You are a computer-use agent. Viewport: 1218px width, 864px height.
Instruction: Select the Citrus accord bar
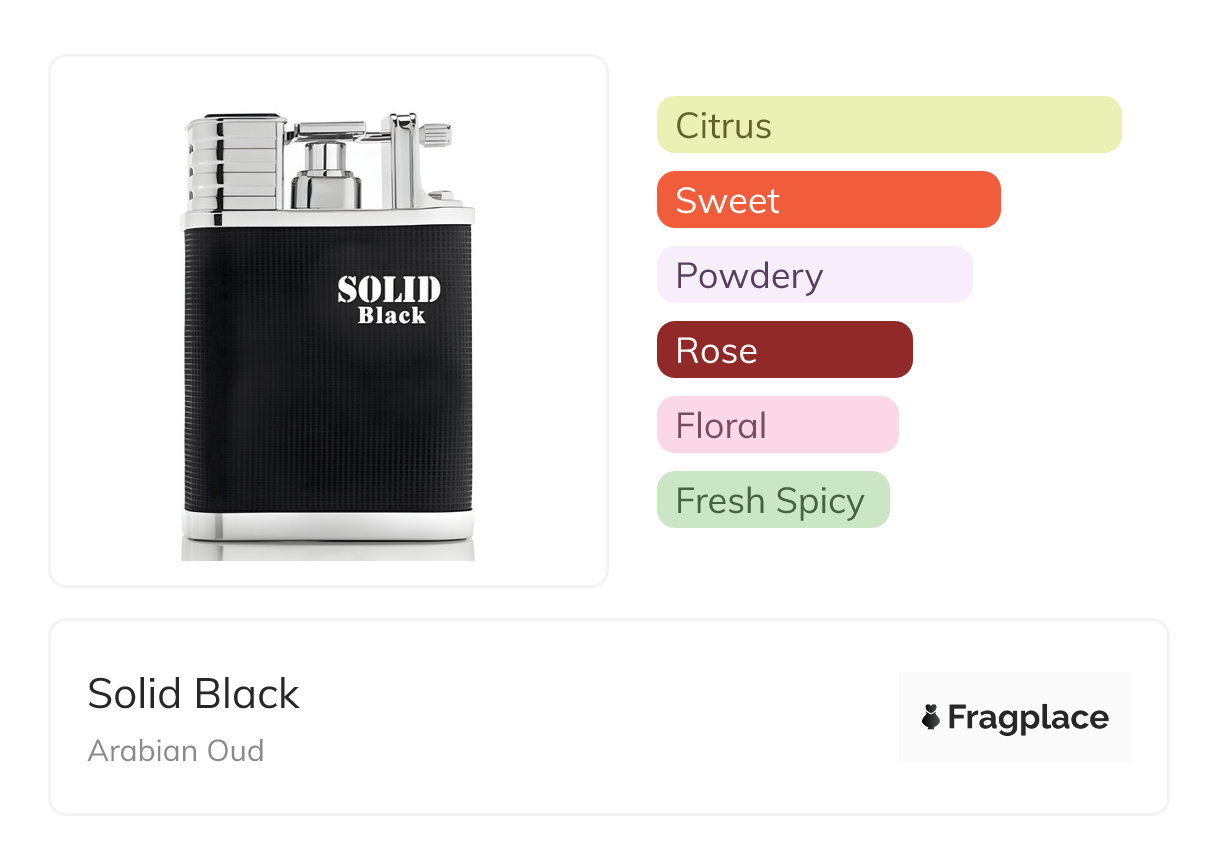tap(888, 125)
